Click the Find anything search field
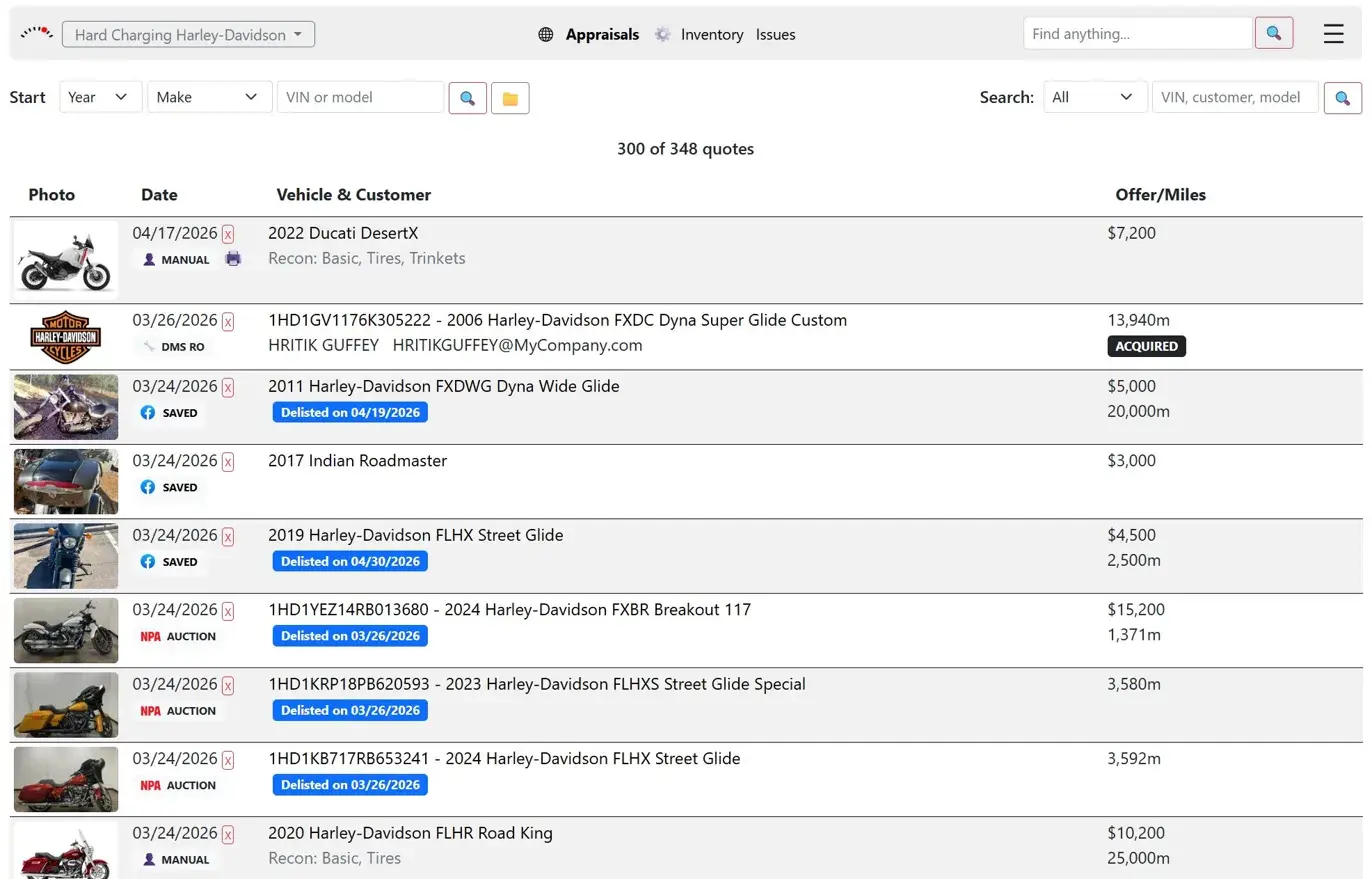1372x879 pixels. coord(1138,33)
